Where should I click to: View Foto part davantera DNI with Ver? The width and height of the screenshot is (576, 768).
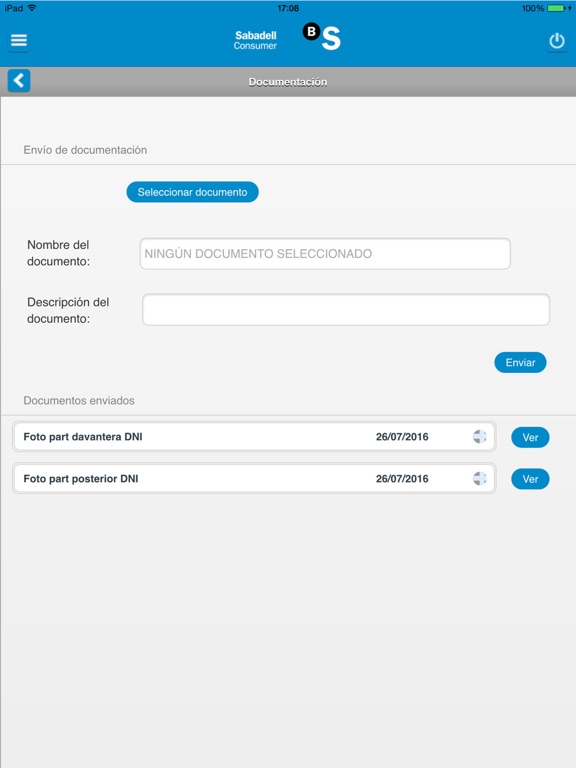pyautogui.click(x=530, y=437)
